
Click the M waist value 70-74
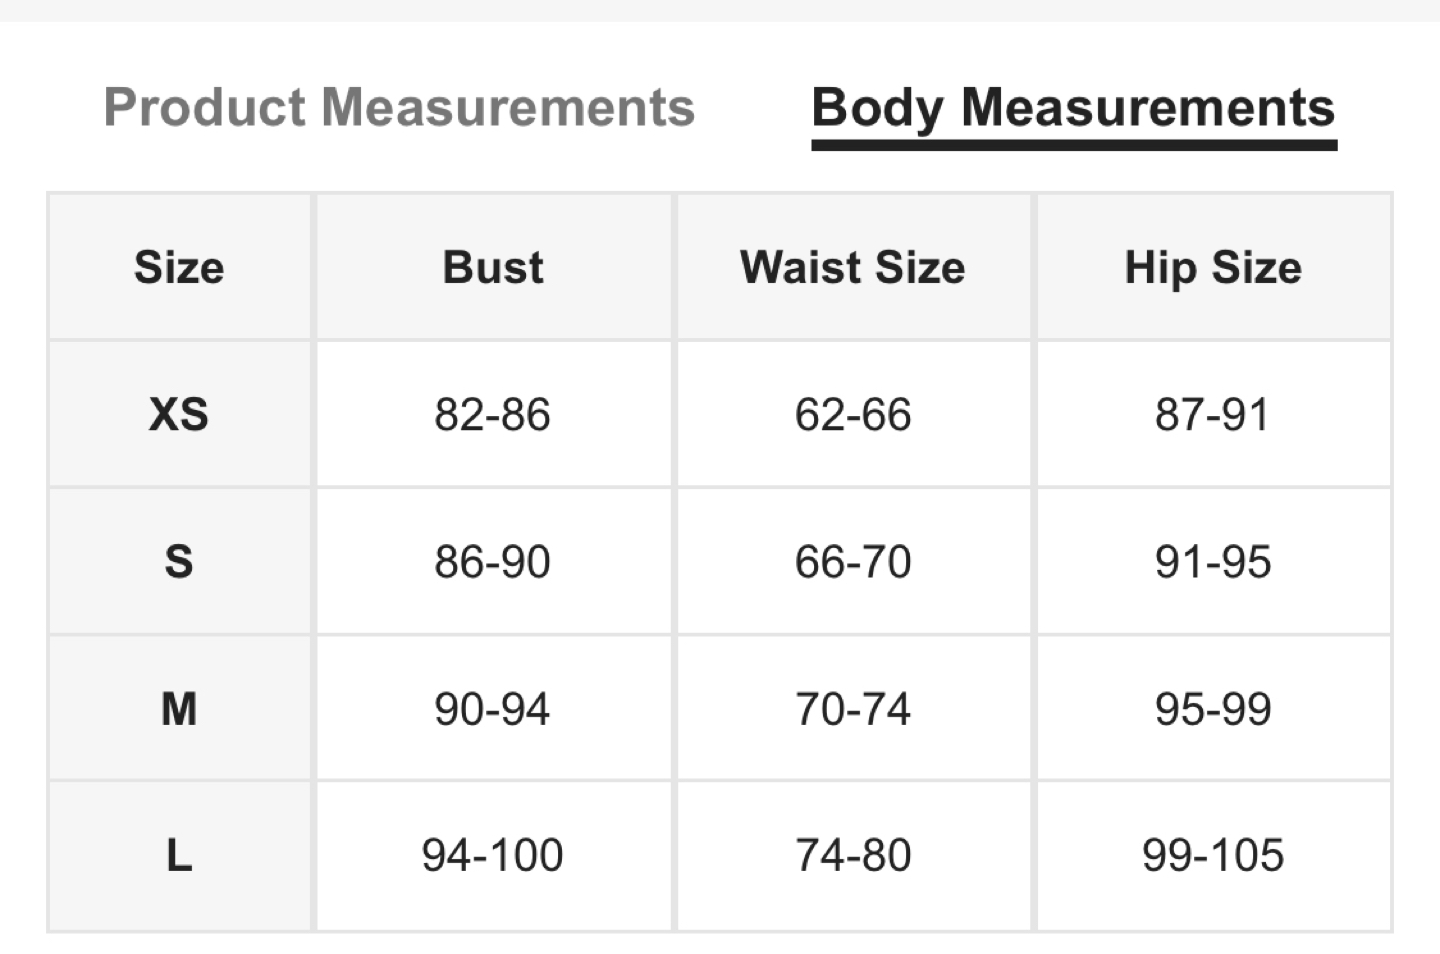[x=853, y=709]
